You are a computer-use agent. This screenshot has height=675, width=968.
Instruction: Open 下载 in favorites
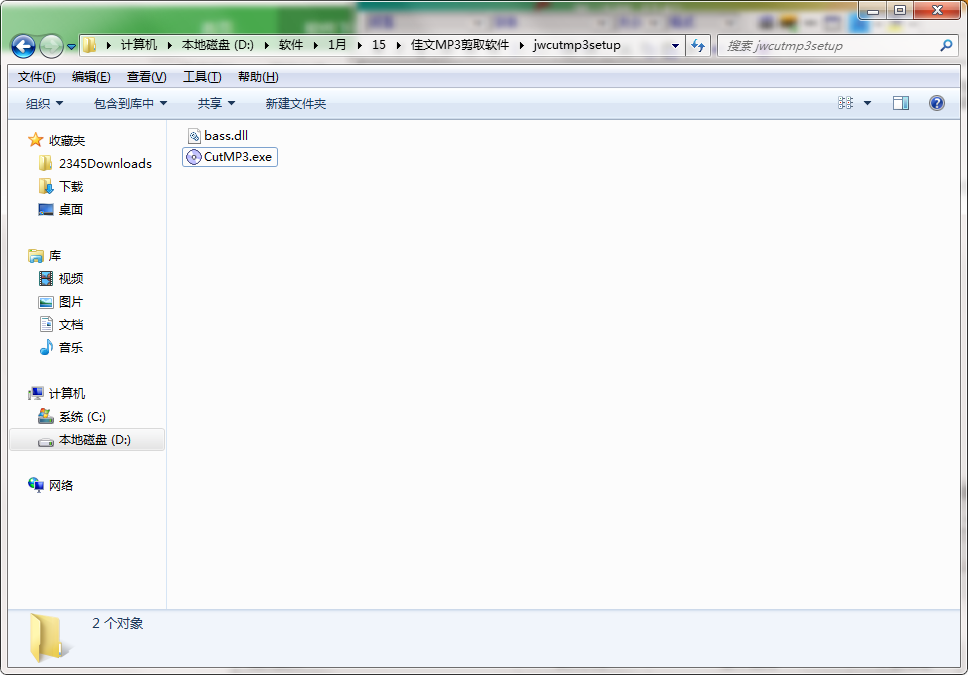tap(71, 187)
